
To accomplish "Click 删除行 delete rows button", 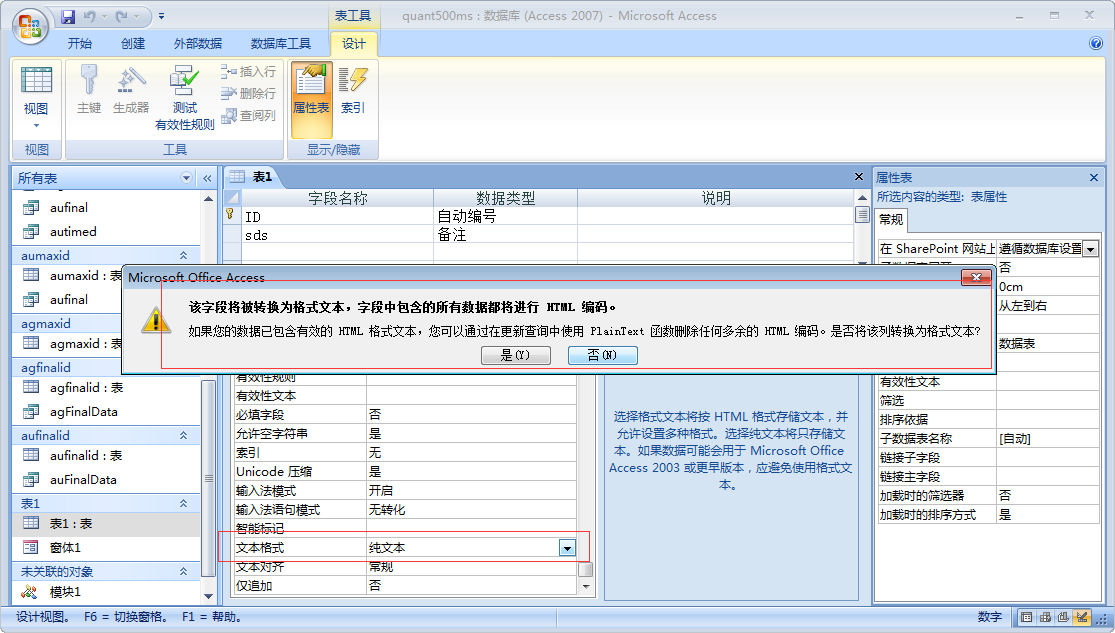I will point(248,93).
